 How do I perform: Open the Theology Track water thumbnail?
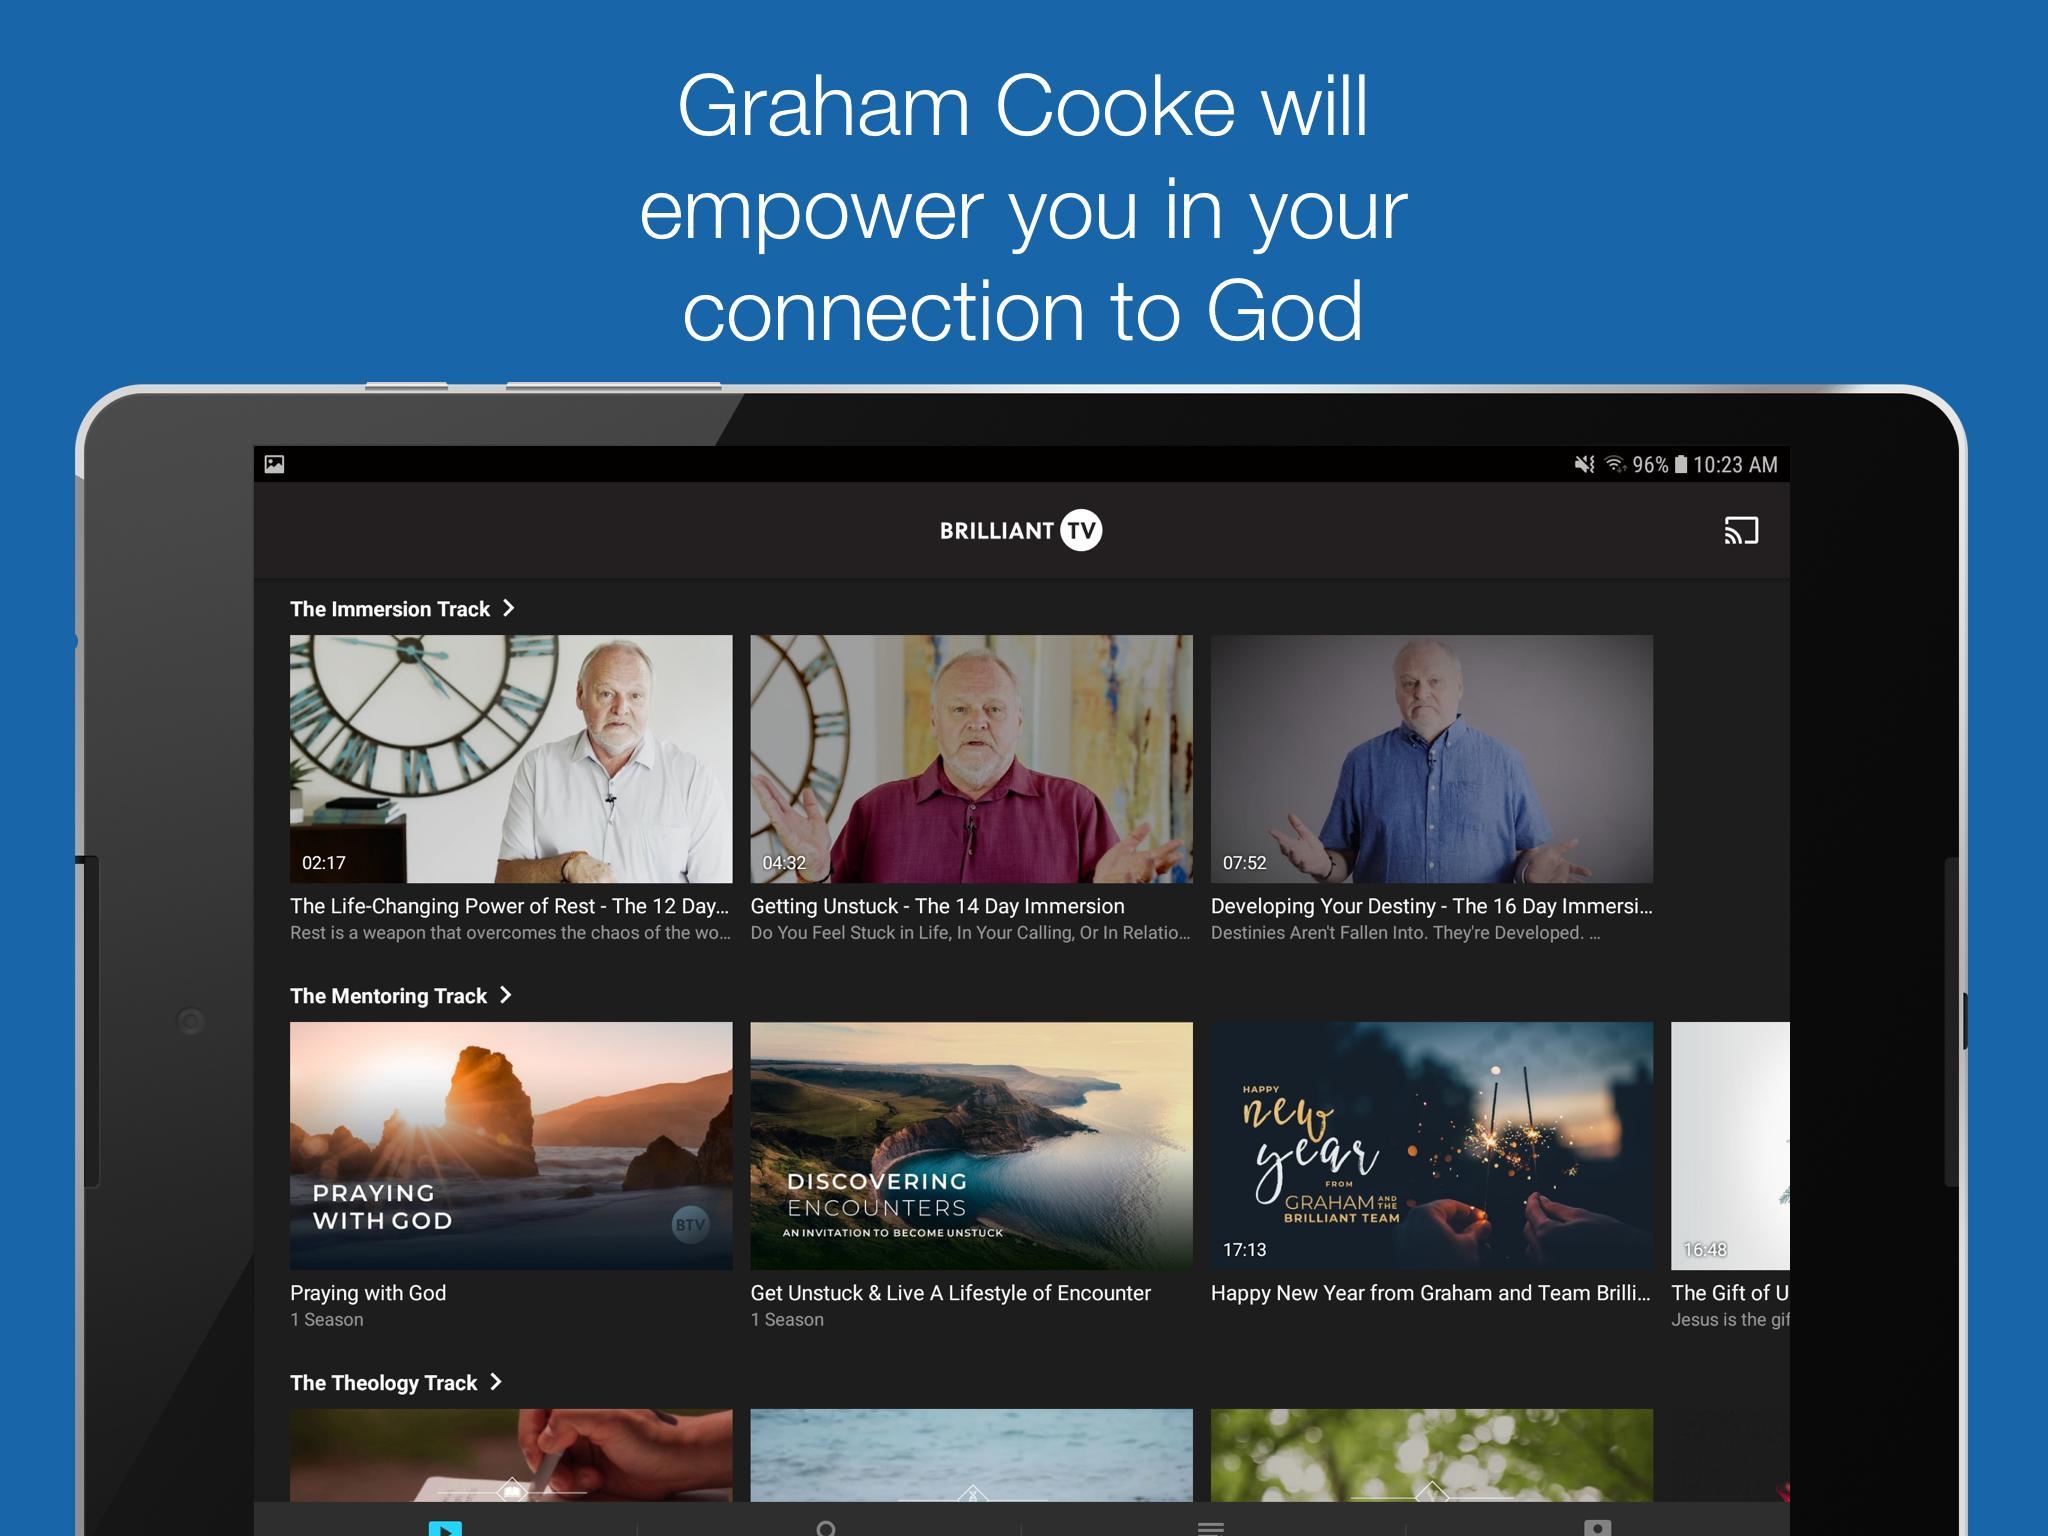pyautogui.click(x=971, y=1455)
